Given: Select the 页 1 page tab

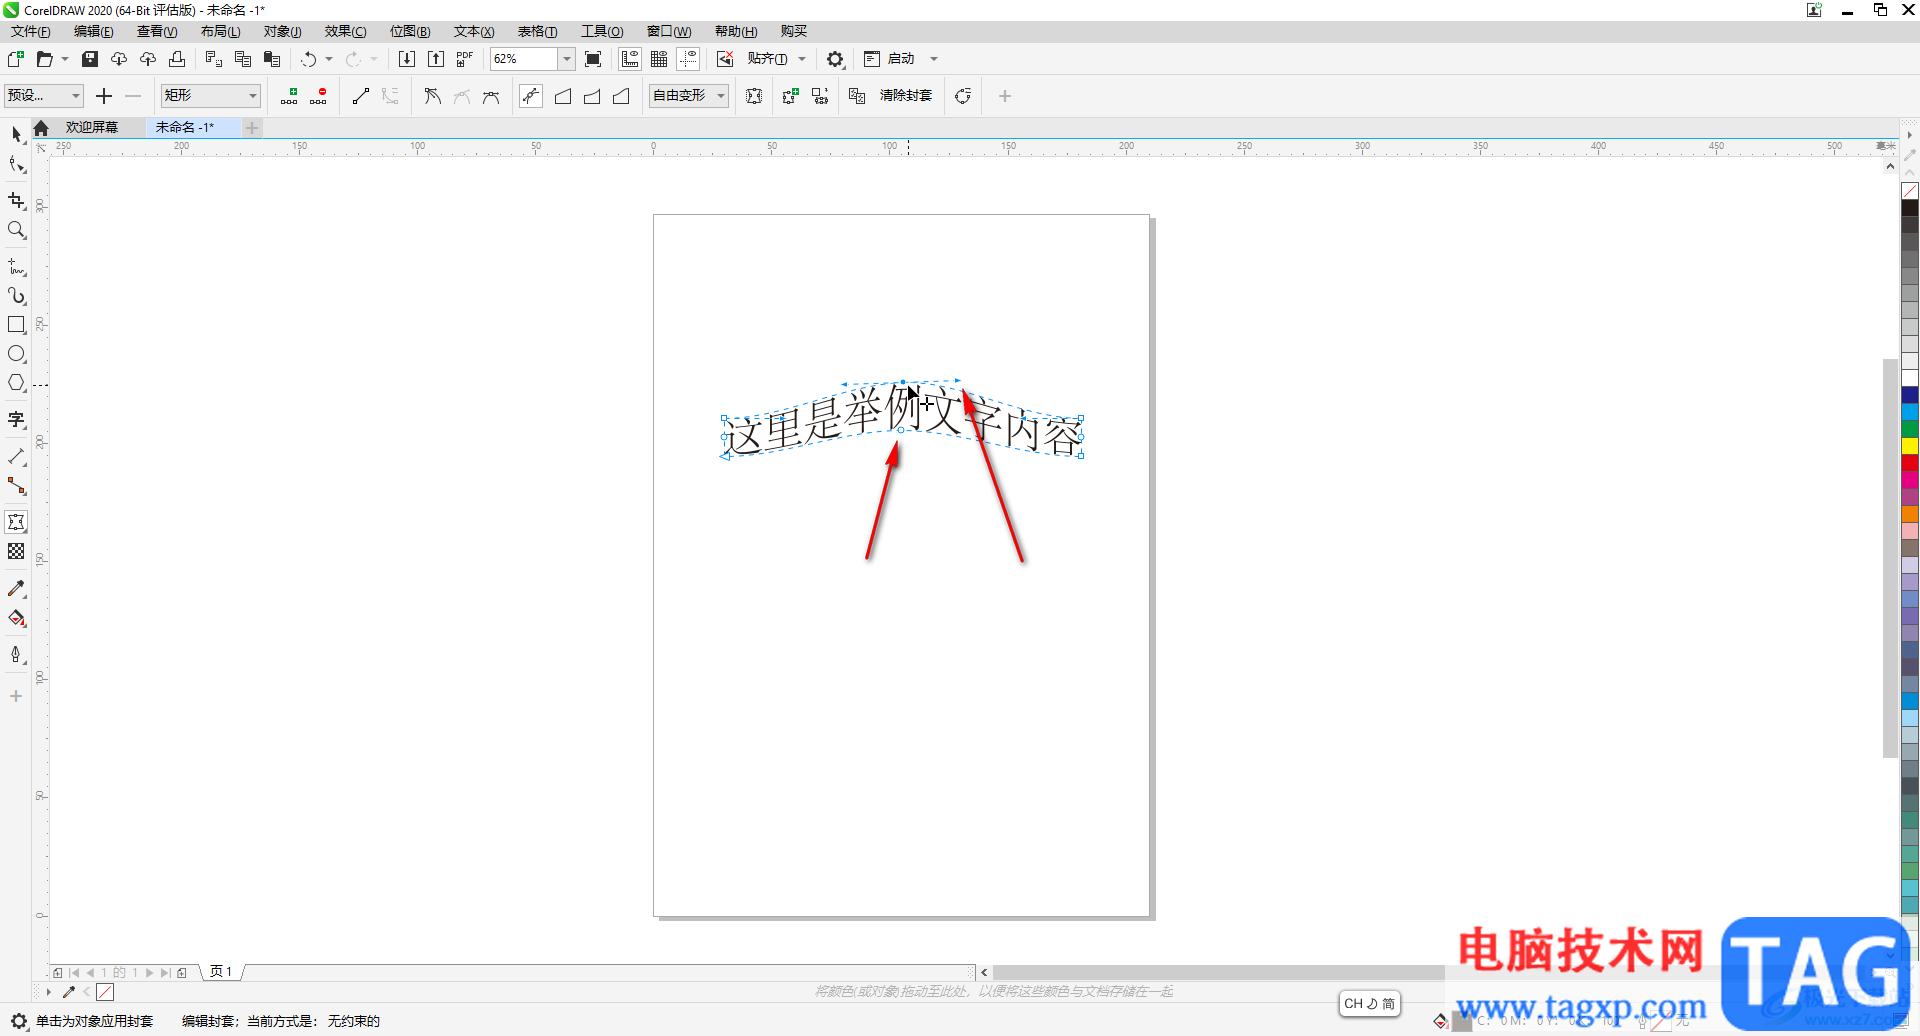Looking at the screenshot, I should click(221, 972).
